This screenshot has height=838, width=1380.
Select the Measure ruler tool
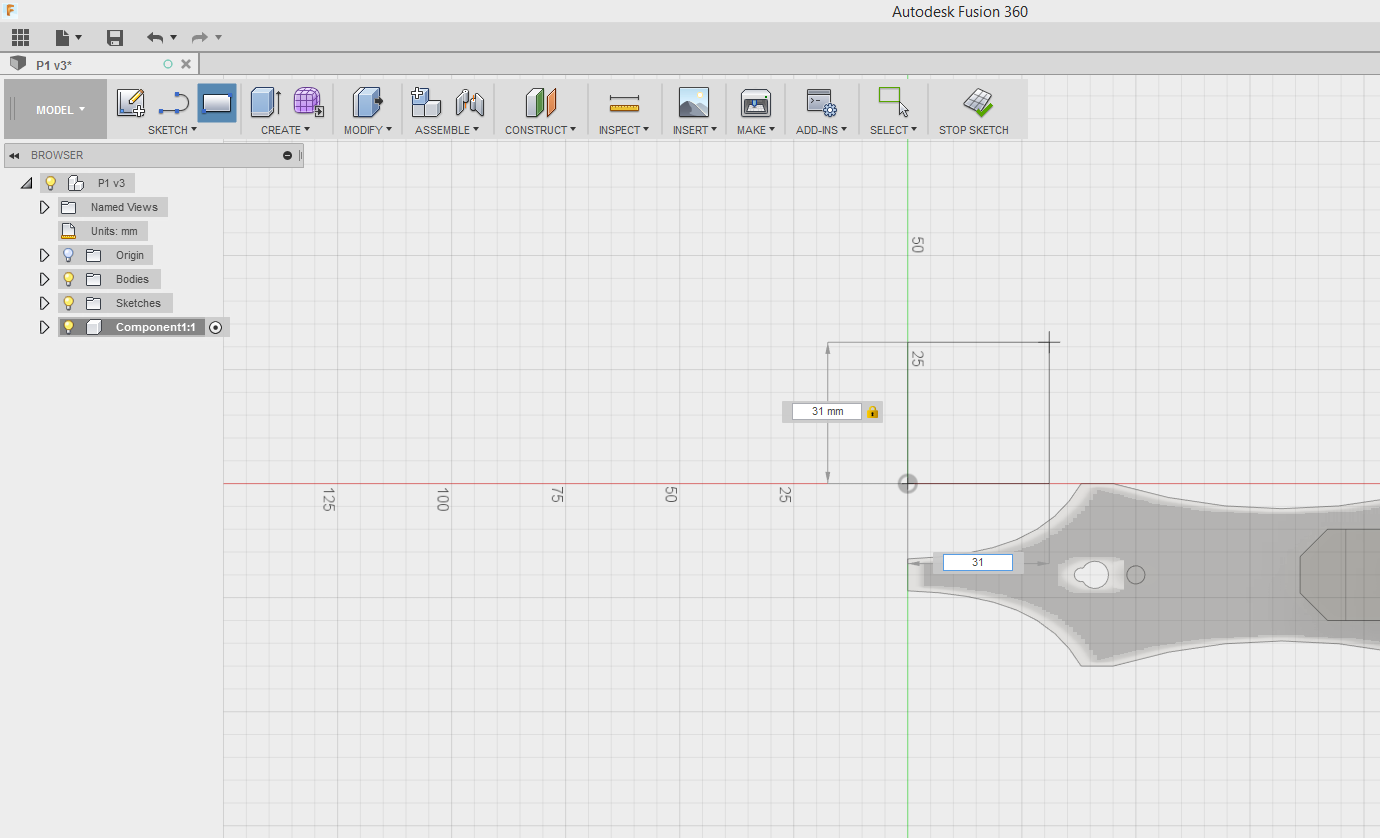(x=624, y=102)
